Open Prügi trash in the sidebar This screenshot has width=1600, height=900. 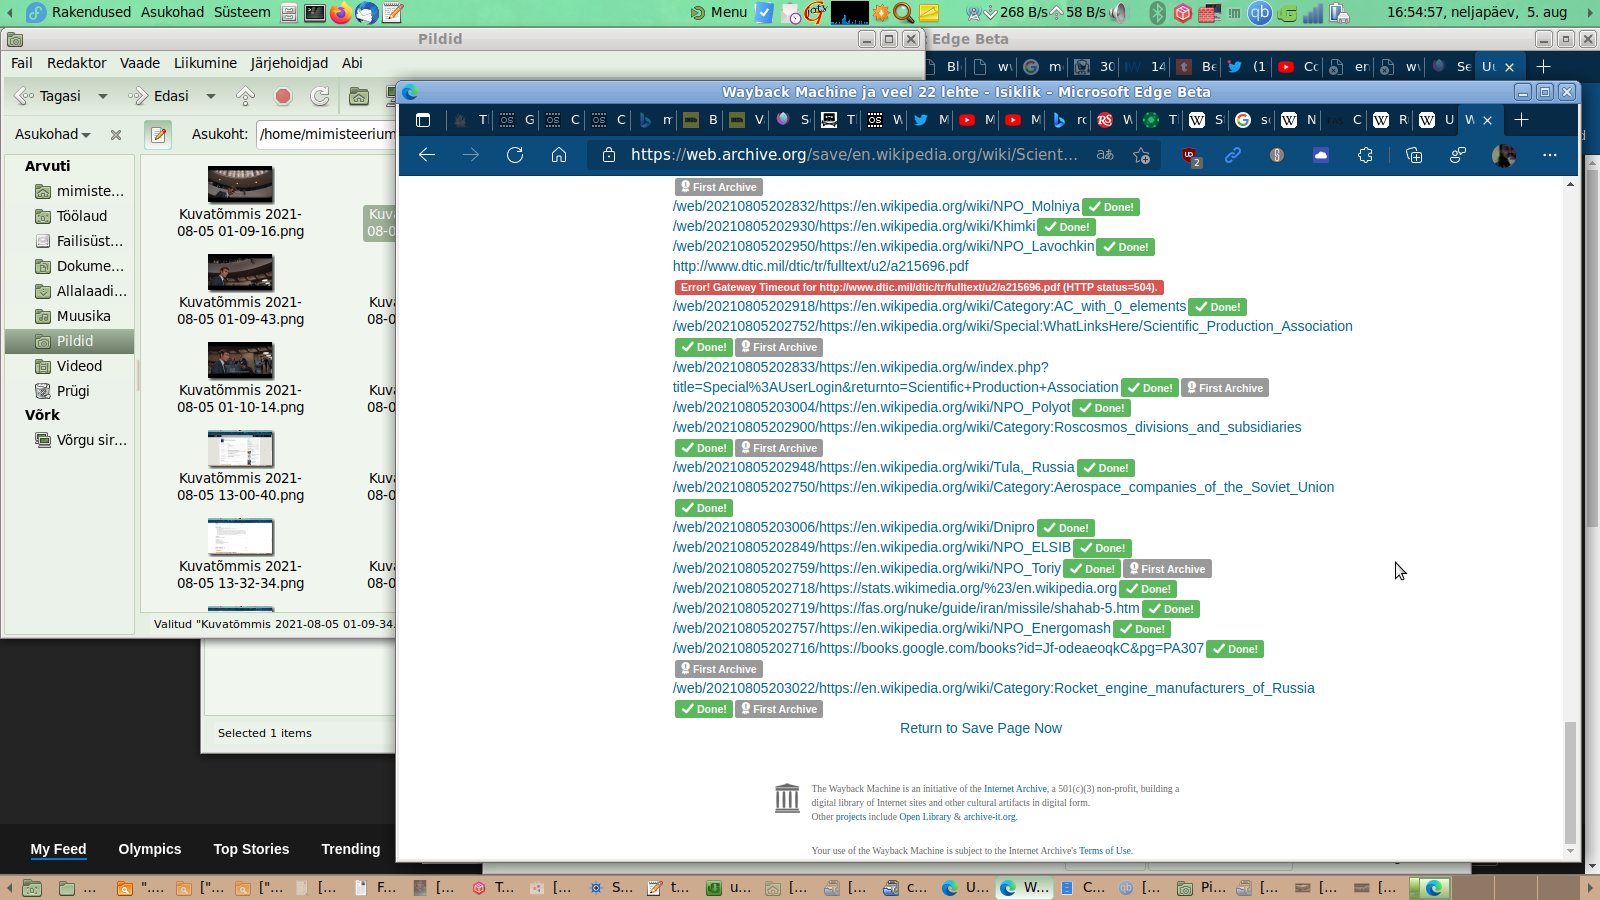click(x=70, y=391)
